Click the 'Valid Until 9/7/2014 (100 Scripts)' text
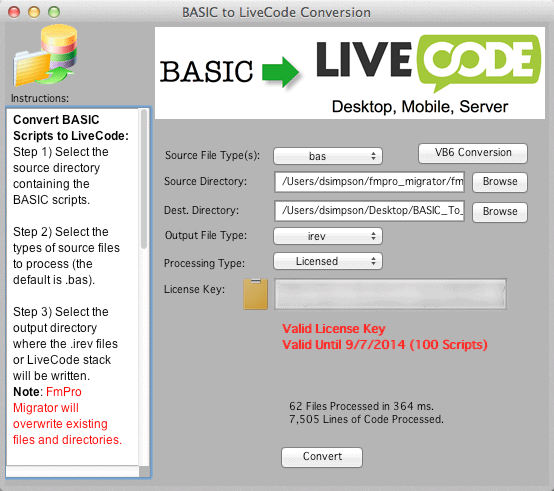This screenshot has width=554, height=491. coord(385,345)
